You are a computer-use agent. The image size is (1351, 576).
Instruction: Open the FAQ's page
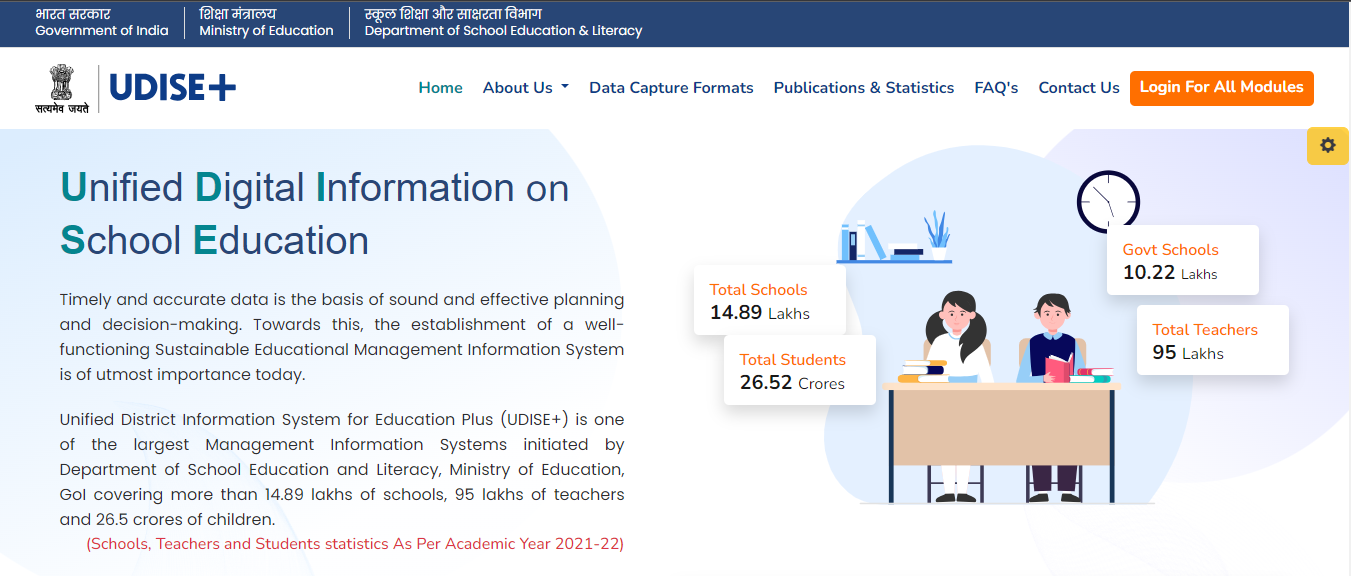pyautogui.click(x=996, y=88)
